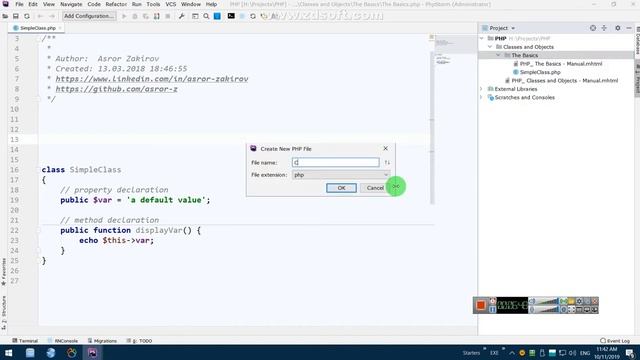
Task: Open the github.com/asror-z link
Action: pos(116,89)
